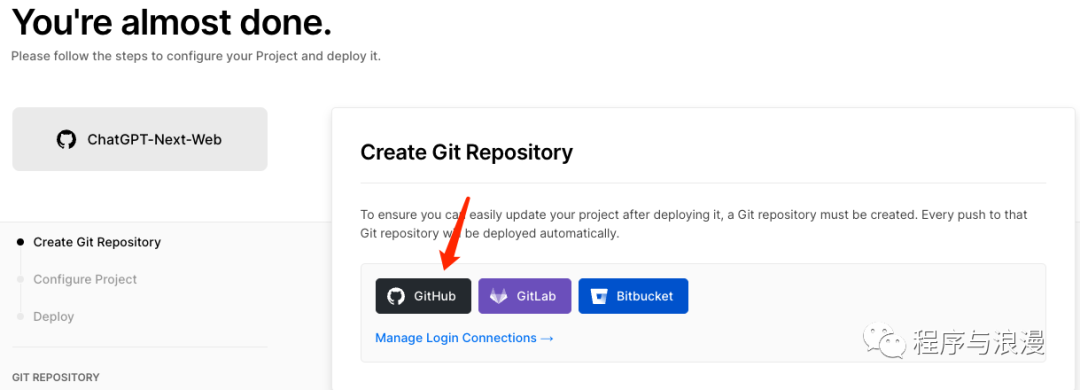Click the GitHub octocat icon beside ChatGPT-Next-Web
Screen dimensions: 1080x390
[66, 140]
